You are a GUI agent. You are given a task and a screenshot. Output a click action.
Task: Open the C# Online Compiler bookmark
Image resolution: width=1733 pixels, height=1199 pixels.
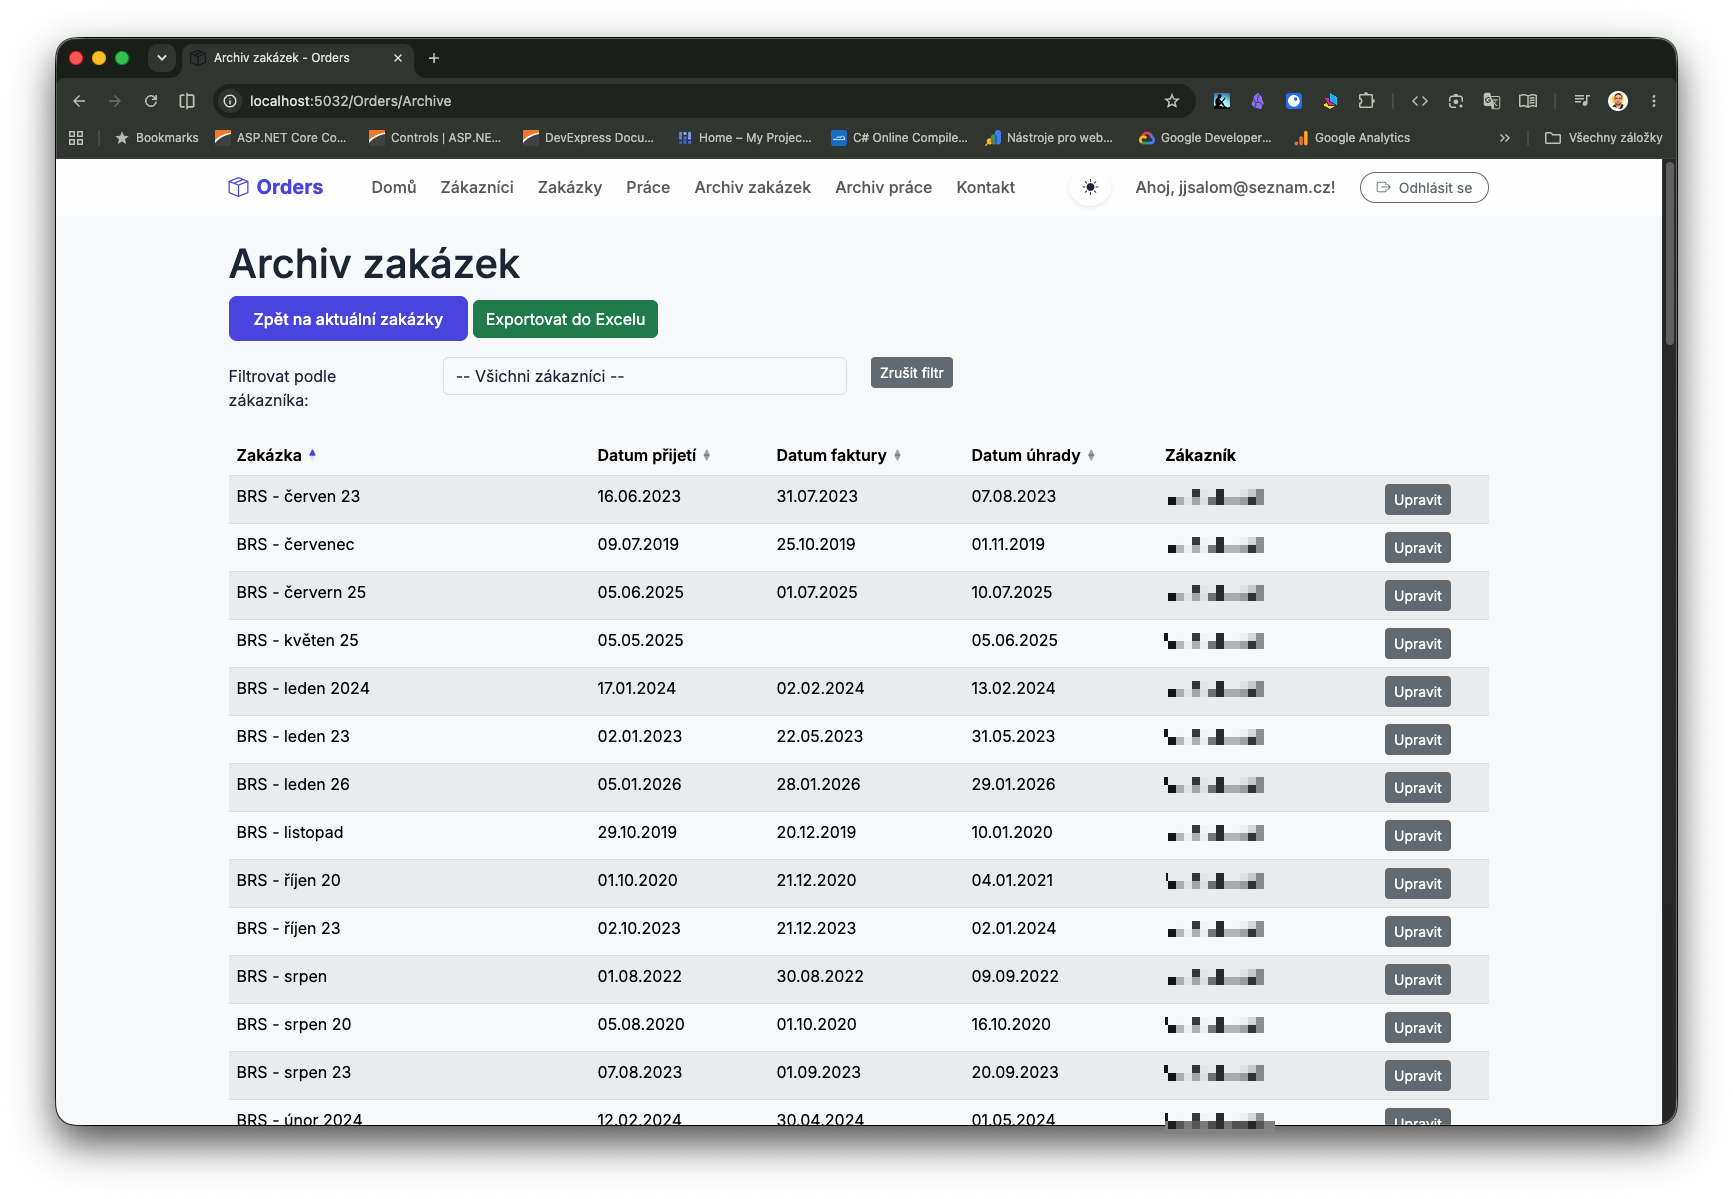coord(900,138)
